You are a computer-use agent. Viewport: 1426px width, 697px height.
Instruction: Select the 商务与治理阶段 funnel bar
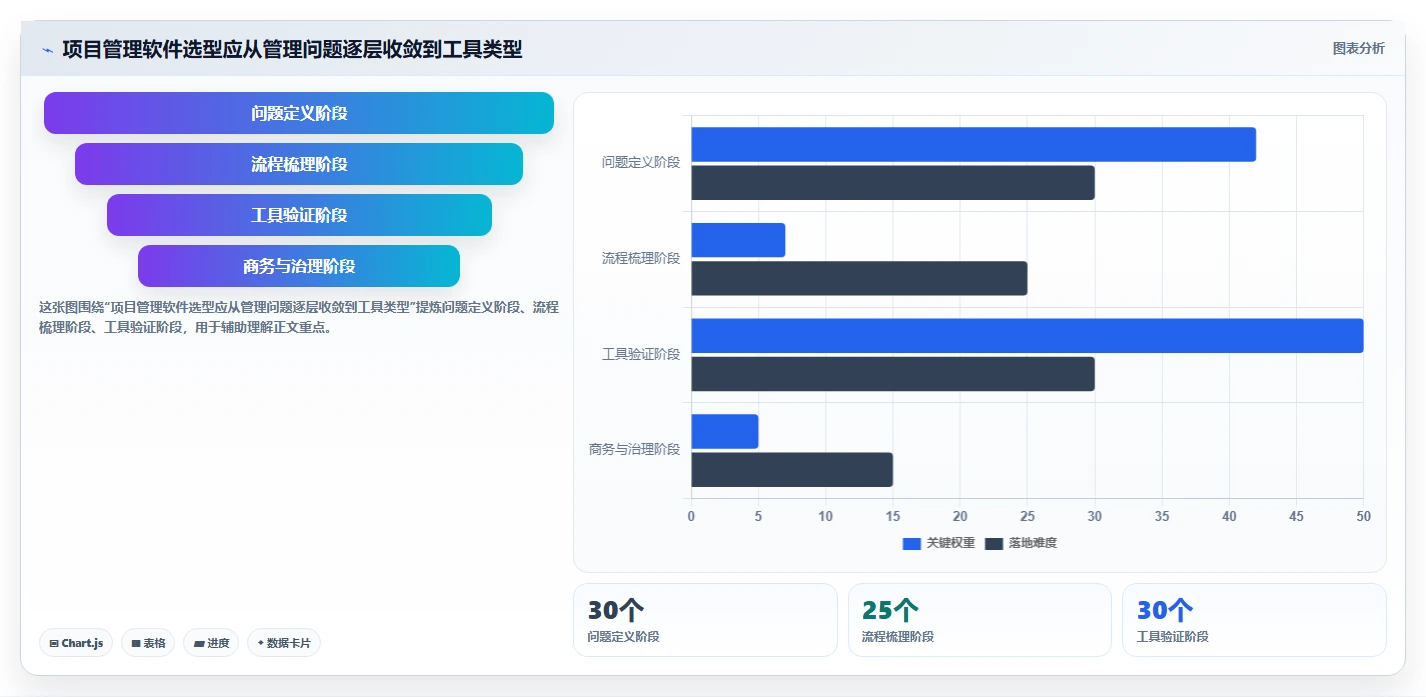(x=299, y=266)
